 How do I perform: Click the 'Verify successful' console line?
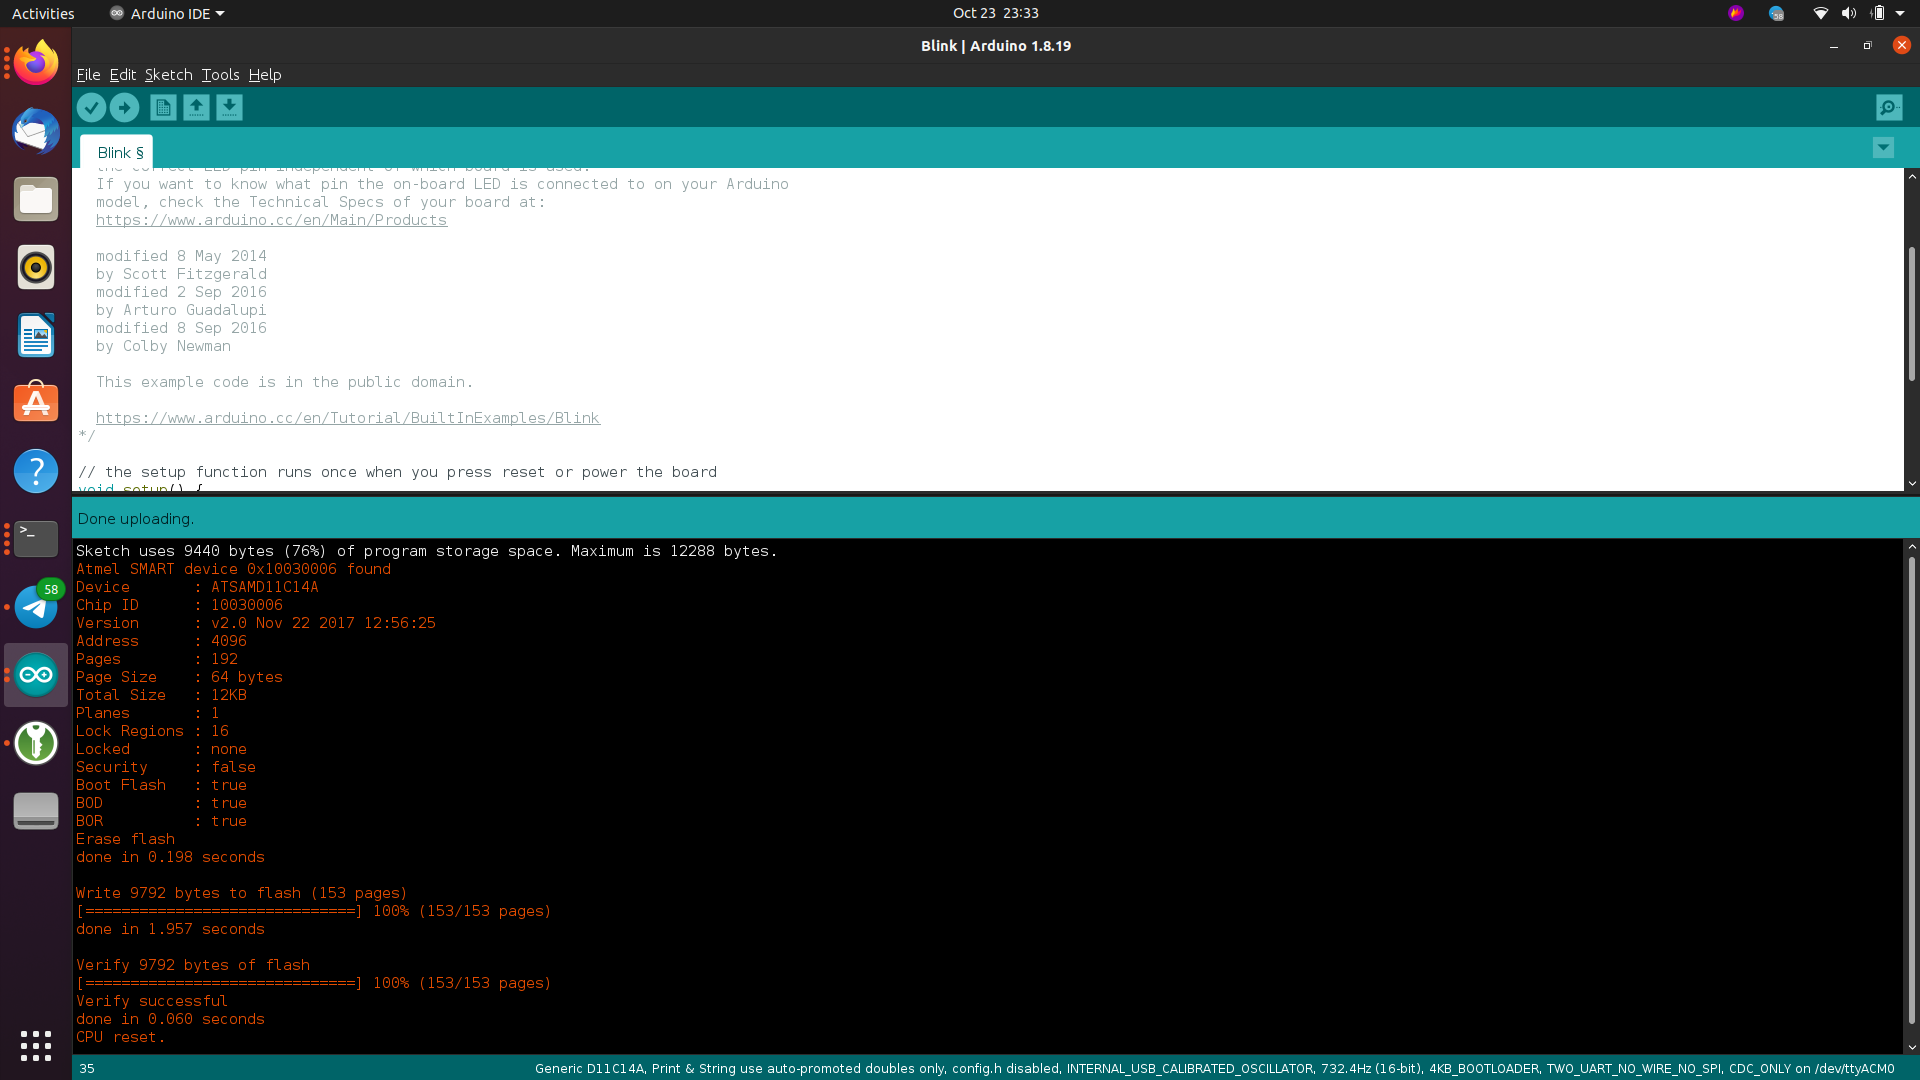tap(152, 1001)
